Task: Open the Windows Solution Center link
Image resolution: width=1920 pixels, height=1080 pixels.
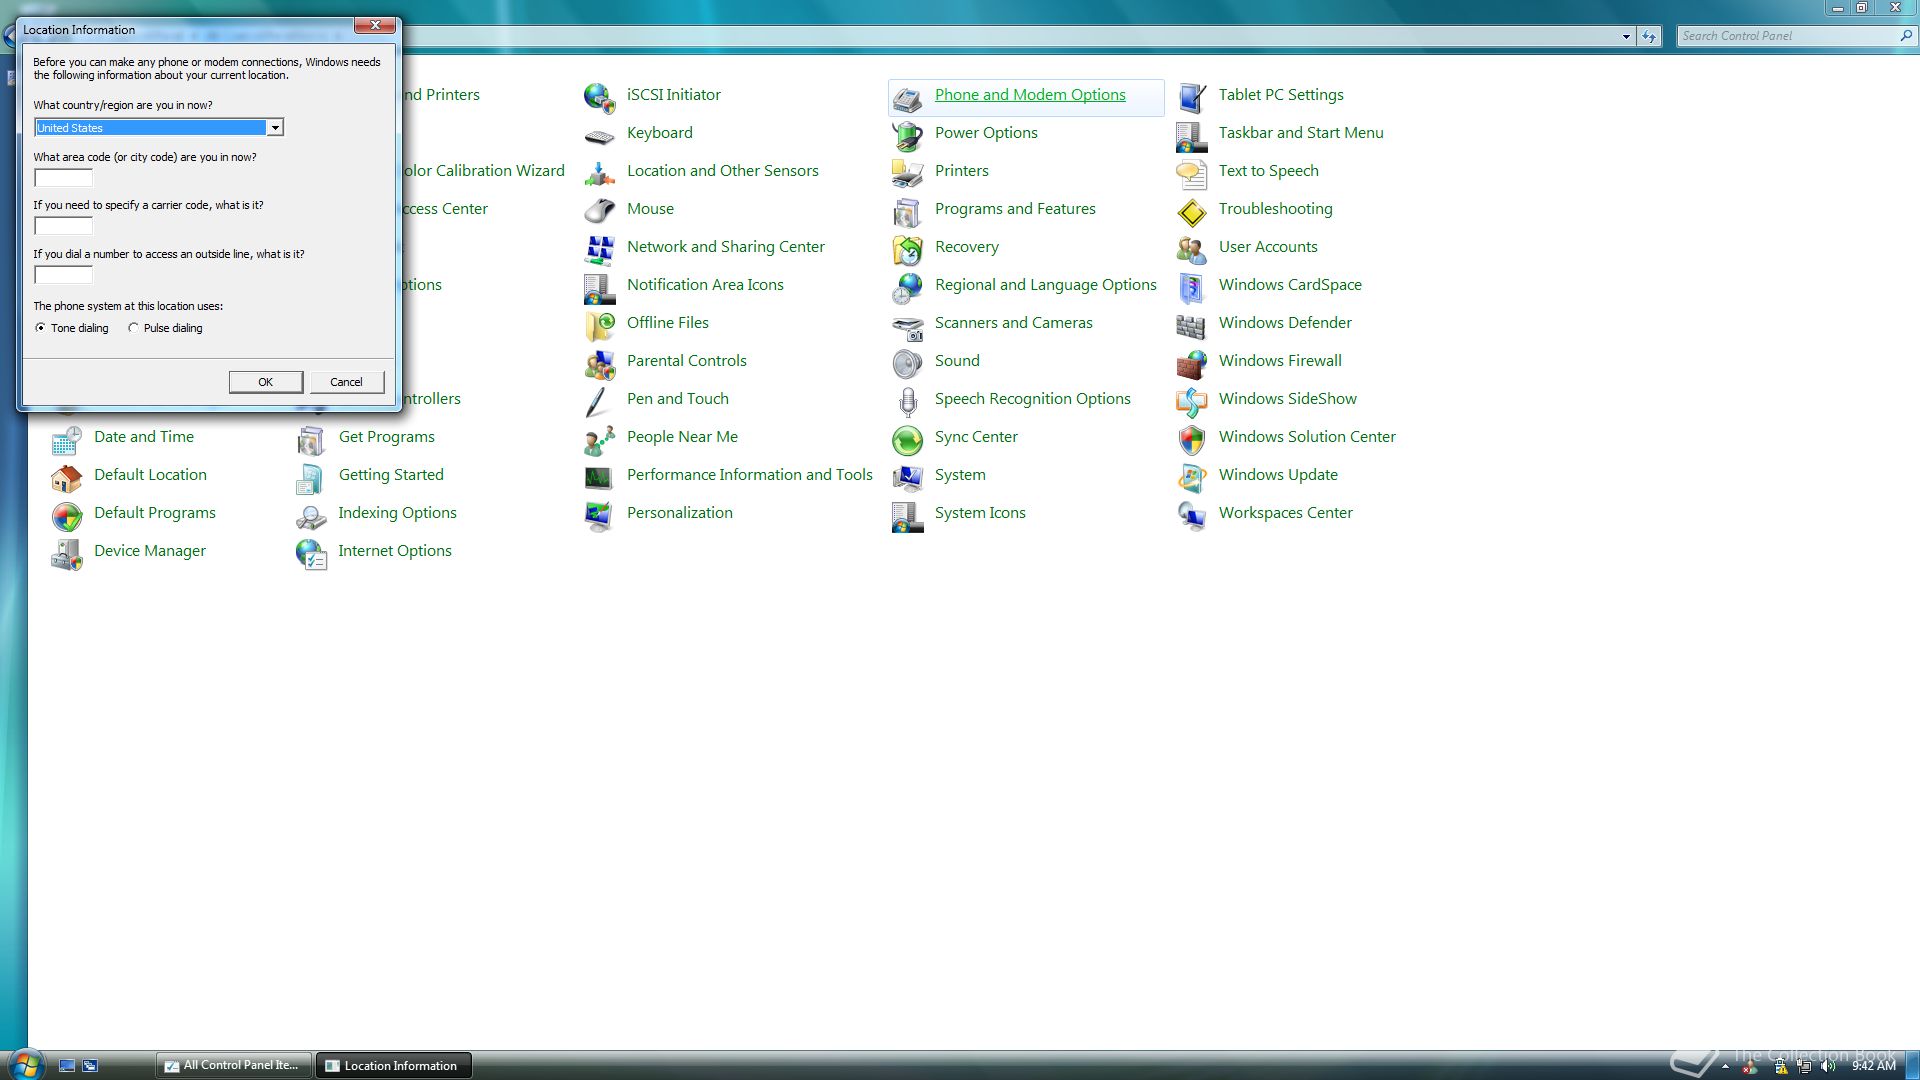Action: pos(1307,437)
